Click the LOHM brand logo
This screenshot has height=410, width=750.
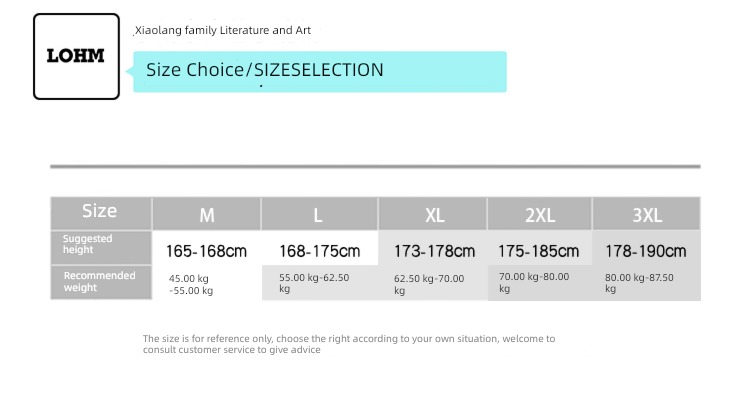pos(77,56)
